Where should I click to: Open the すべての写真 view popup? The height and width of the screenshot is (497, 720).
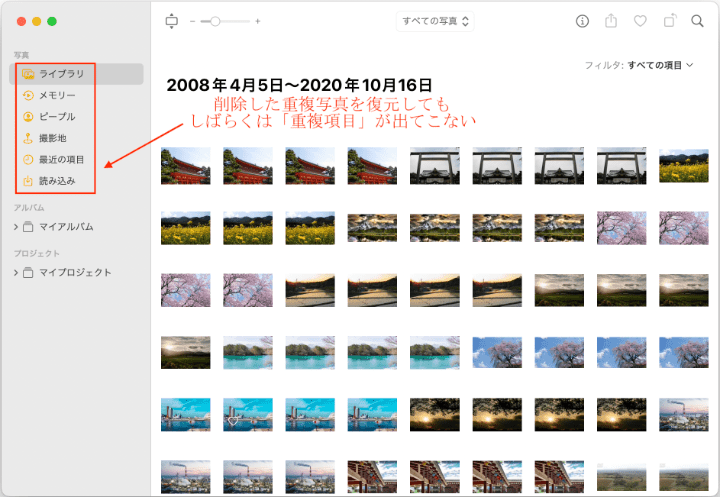435,21
